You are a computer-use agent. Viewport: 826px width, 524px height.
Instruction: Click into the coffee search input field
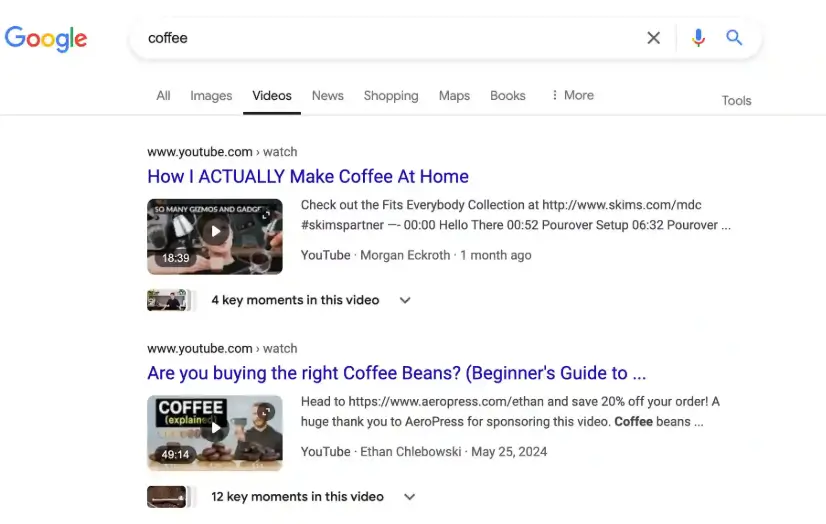tap(390, 38)
